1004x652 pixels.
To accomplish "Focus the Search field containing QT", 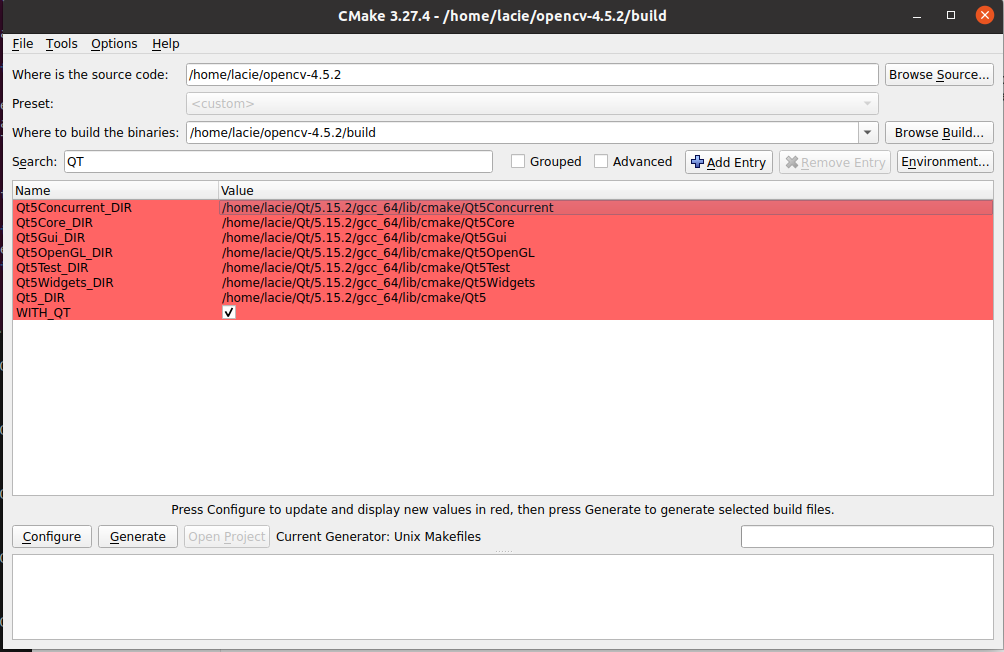I will [278, 161].
